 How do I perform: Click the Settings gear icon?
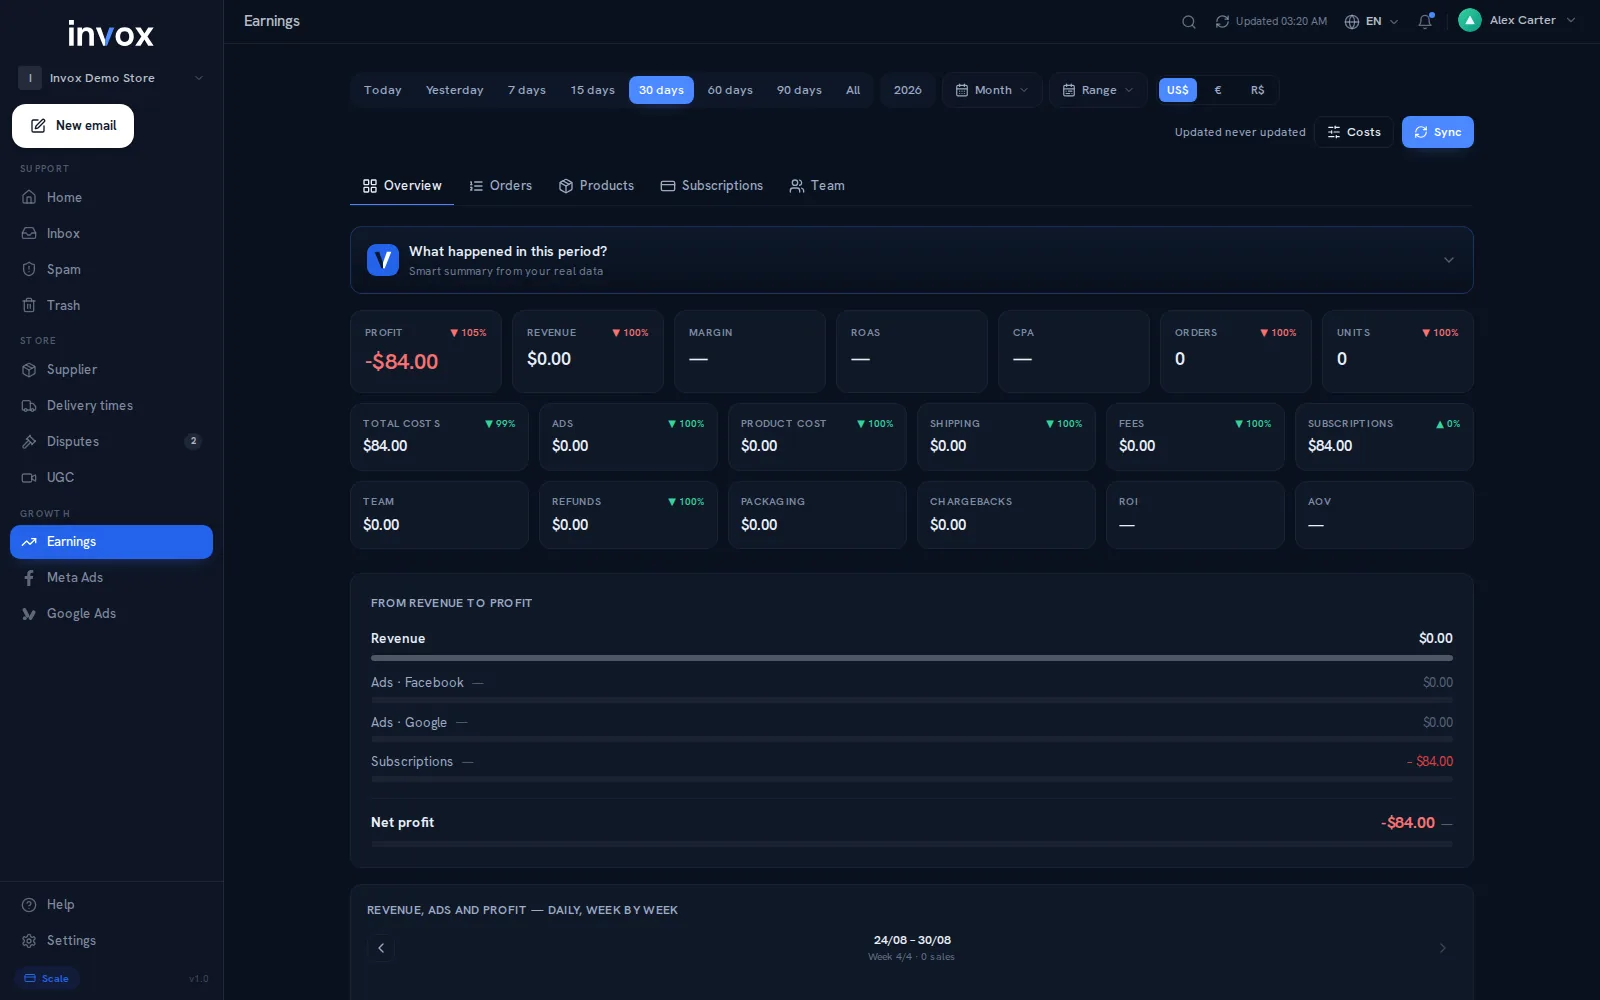29,940
